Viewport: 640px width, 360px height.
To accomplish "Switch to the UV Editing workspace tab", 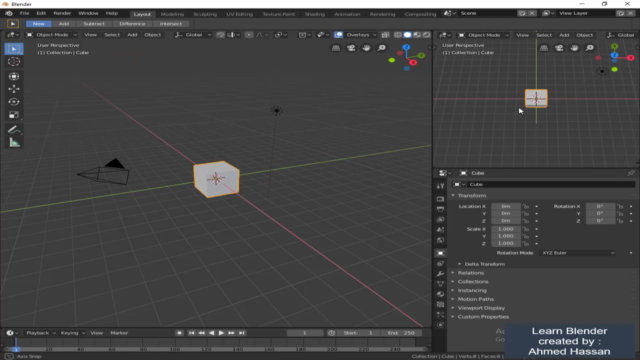I will click(x=240, y=14).
